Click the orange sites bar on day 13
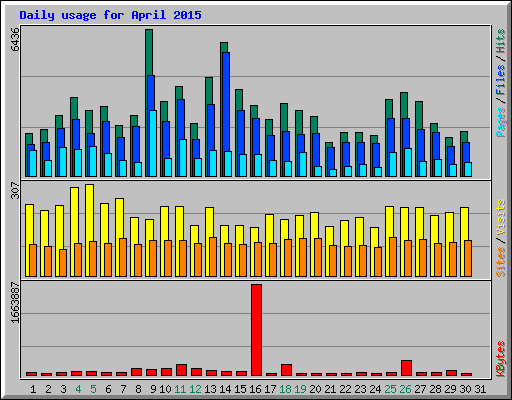The image size is (512, 400). click(213, 257)
